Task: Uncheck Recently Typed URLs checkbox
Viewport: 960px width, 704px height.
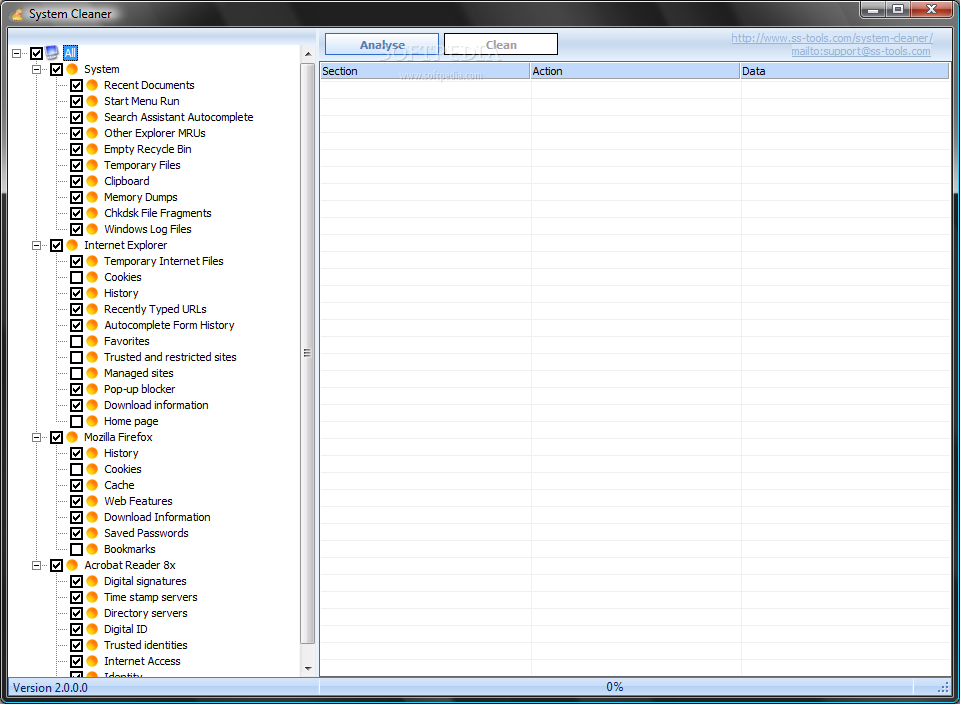Action: click(x=77, y=309)
